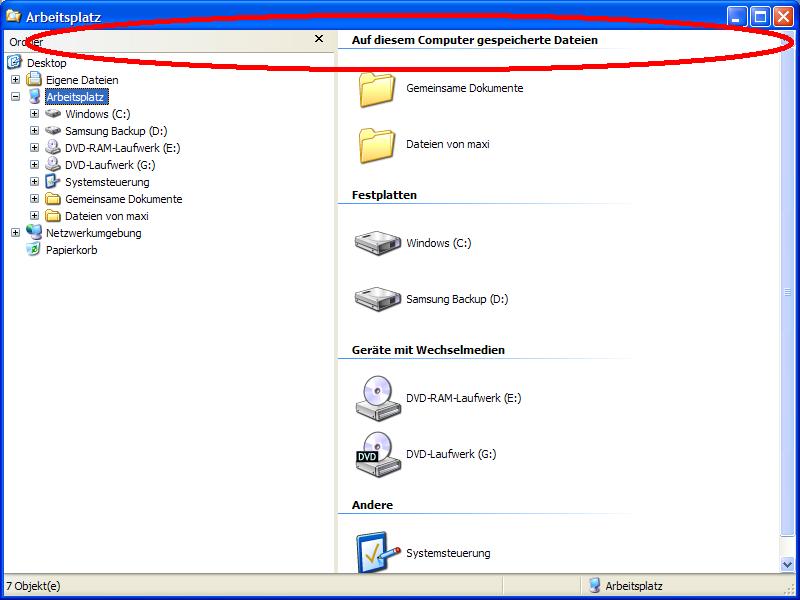The height and width of the screenshot is (600, 800).
Task: Select highlighted Arbeitsplatz label in tree
Action: pyautogui.click(x=76, y=97)
